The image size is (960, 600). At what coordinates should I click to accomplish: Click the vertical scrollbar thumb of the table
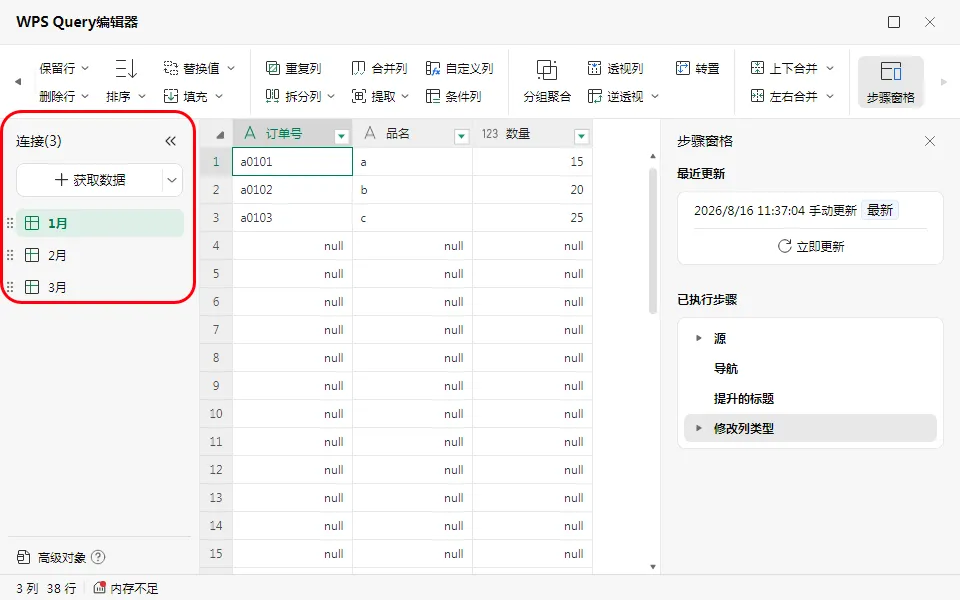click(653, 241)
